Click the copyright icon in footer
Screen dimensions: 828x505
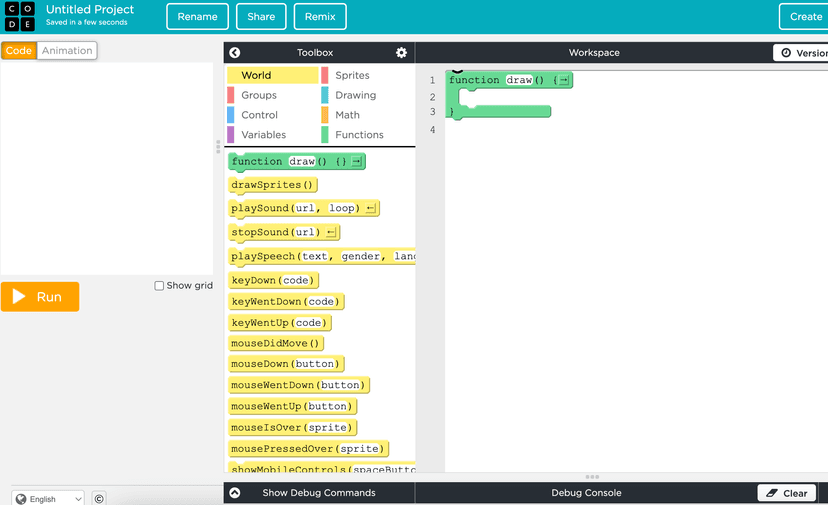tap(99, 498)
